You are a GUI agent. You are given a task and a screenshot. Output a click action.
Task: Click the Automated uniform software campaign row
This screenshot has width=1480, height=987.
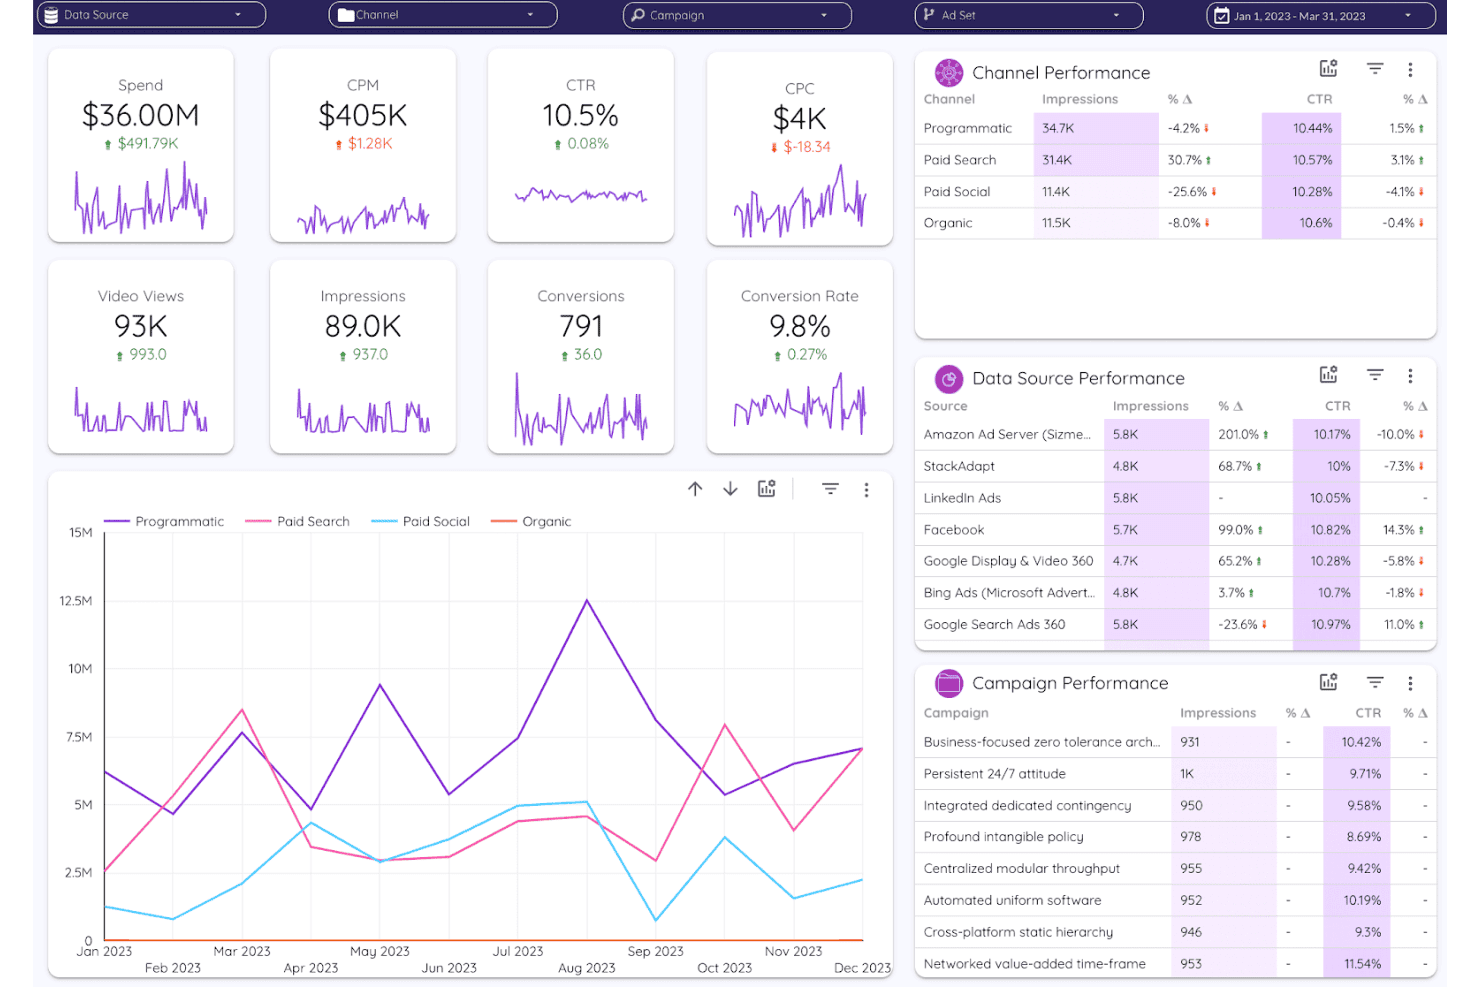point(1175,900)
